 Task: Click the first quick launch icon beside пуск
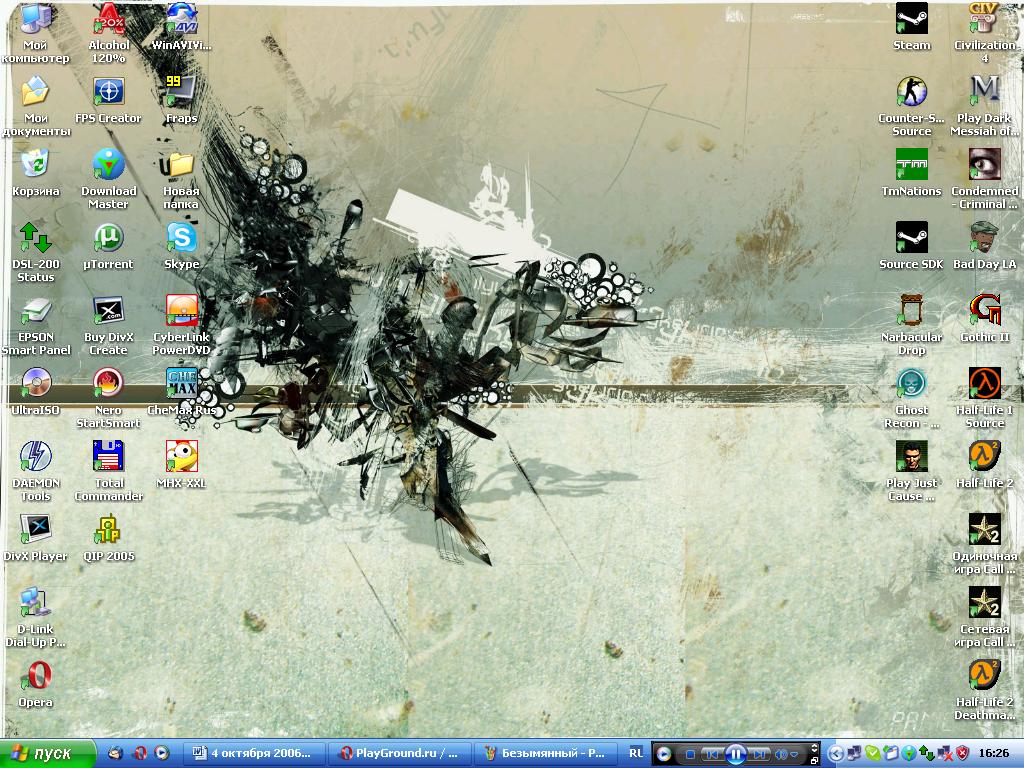[x=115, y=754]
